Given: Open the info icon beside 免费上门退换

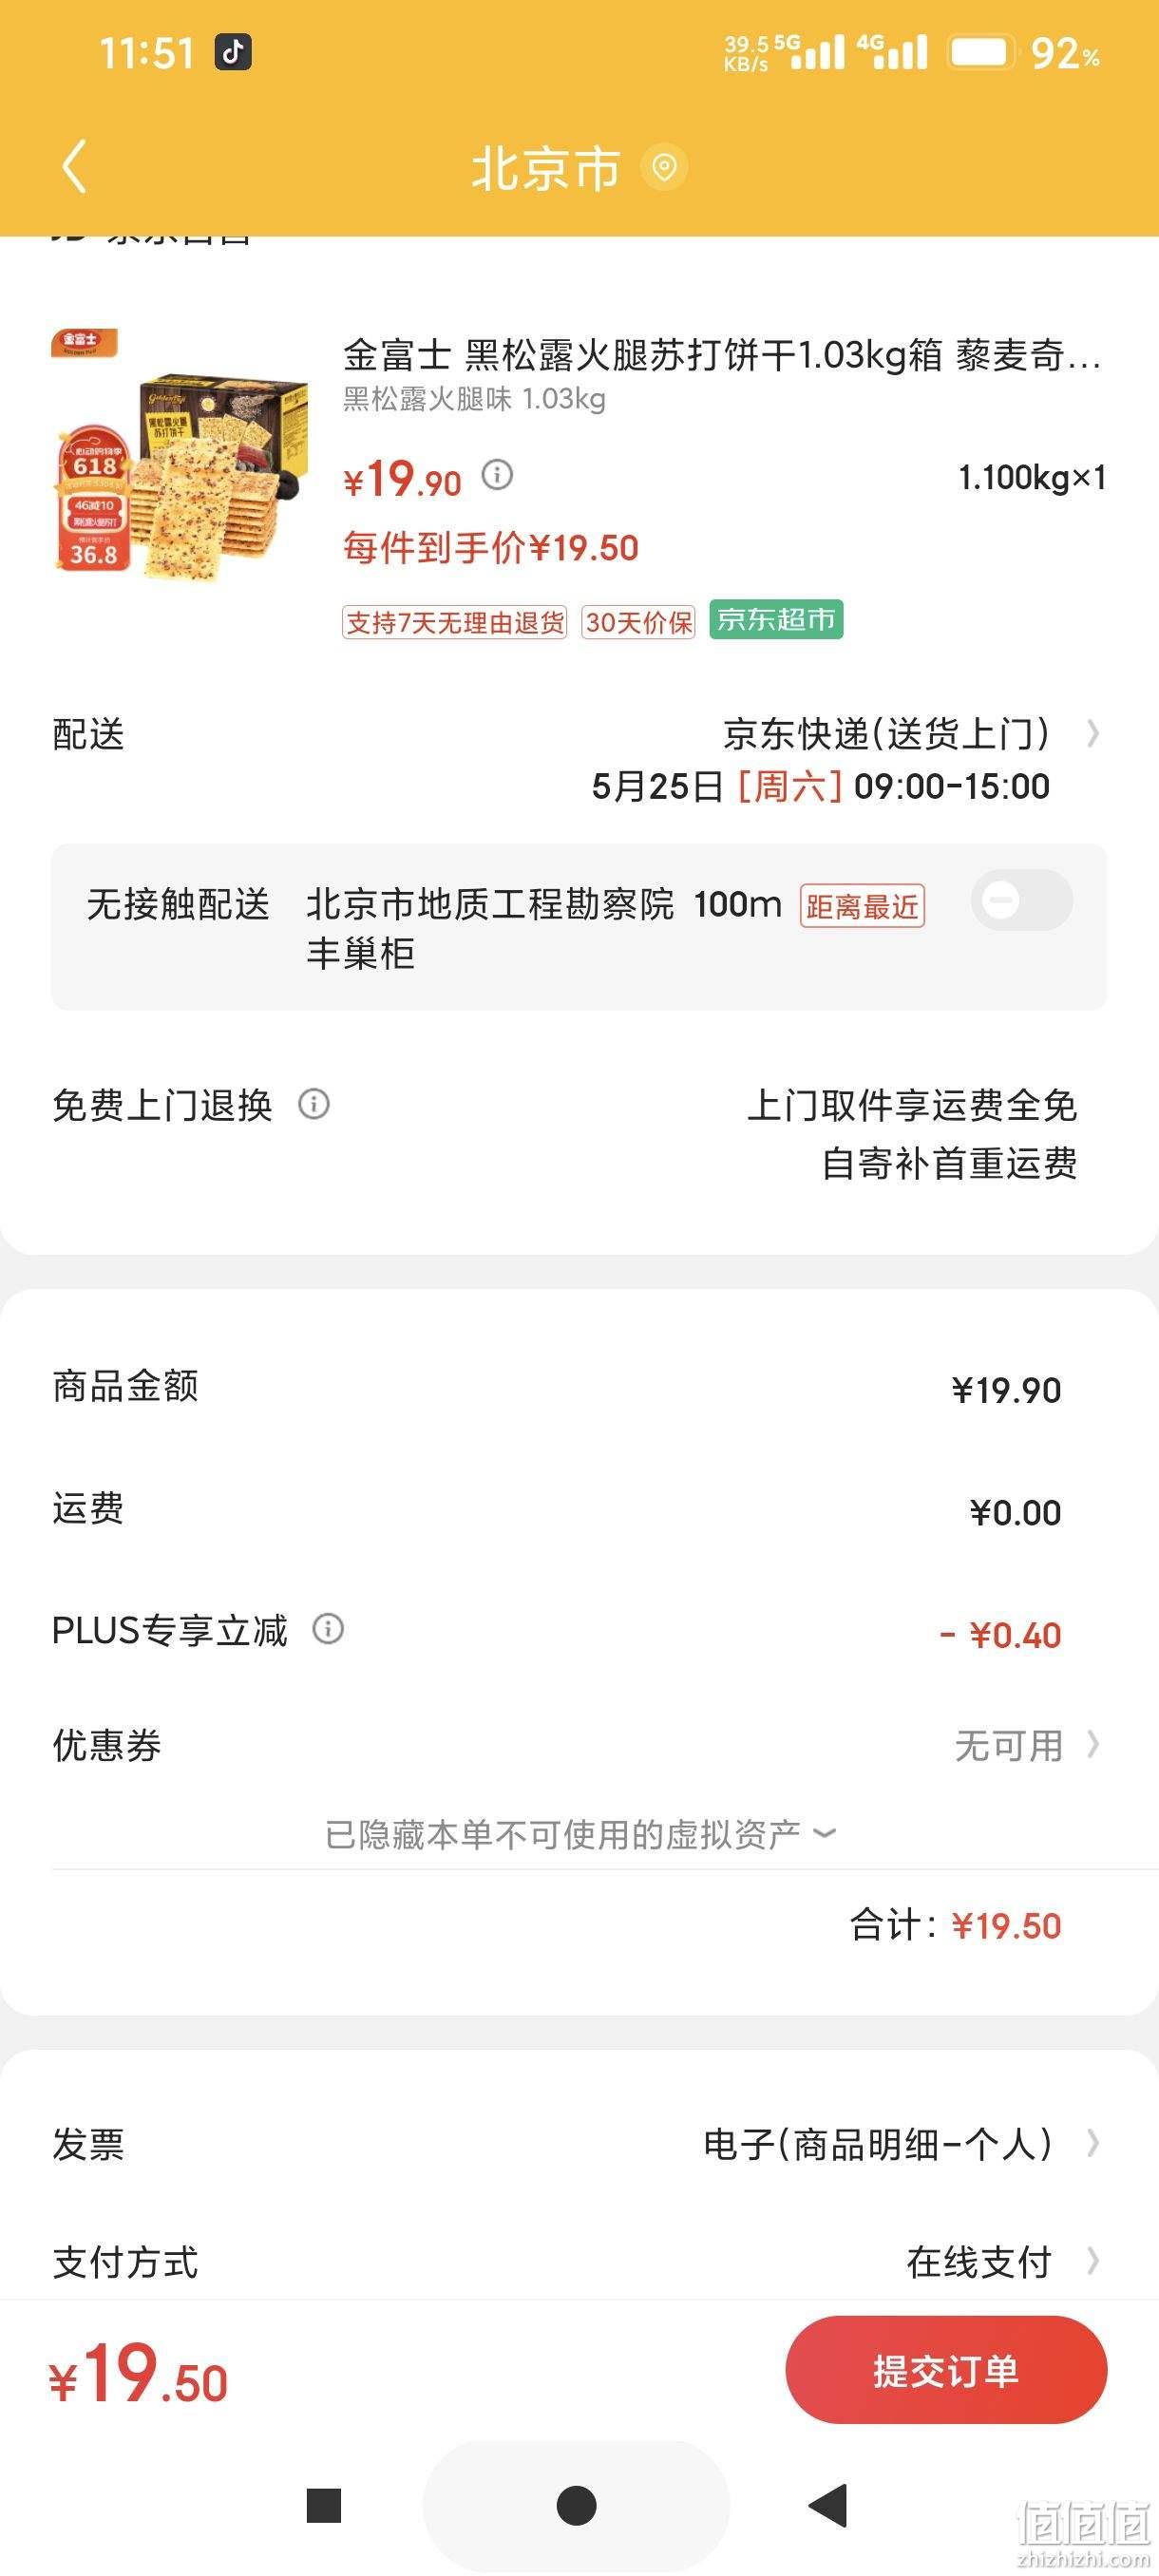Looking at the screenshot, I should click(314, 1104).
